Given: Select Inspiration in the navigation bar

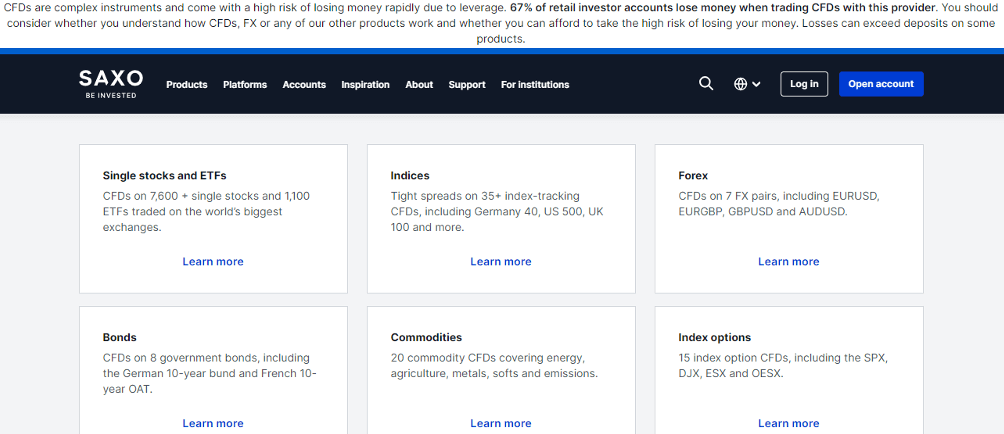Looking at the screenshot, I should tap(365, 85).
